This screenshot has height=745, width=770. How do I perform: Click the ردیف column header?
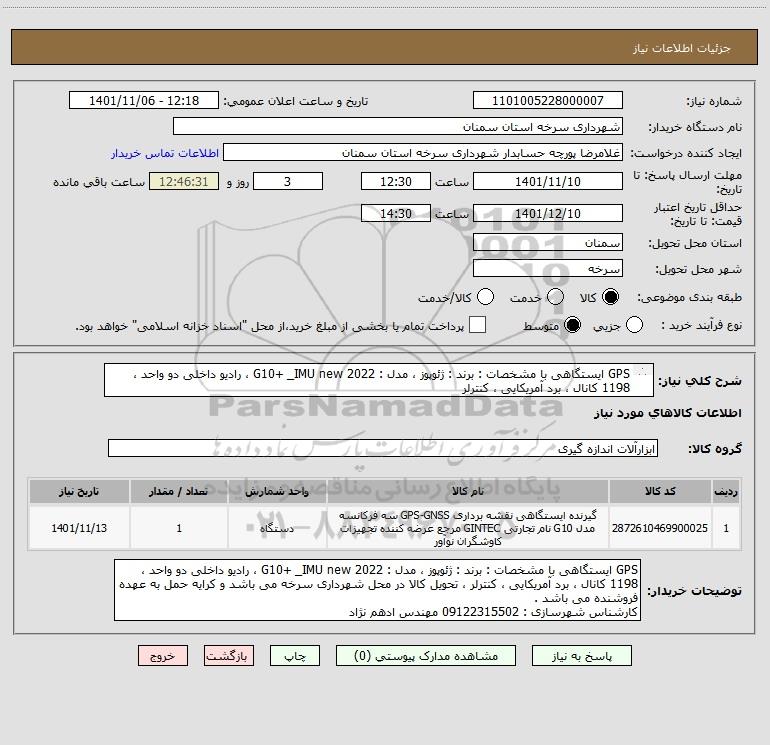726,491
